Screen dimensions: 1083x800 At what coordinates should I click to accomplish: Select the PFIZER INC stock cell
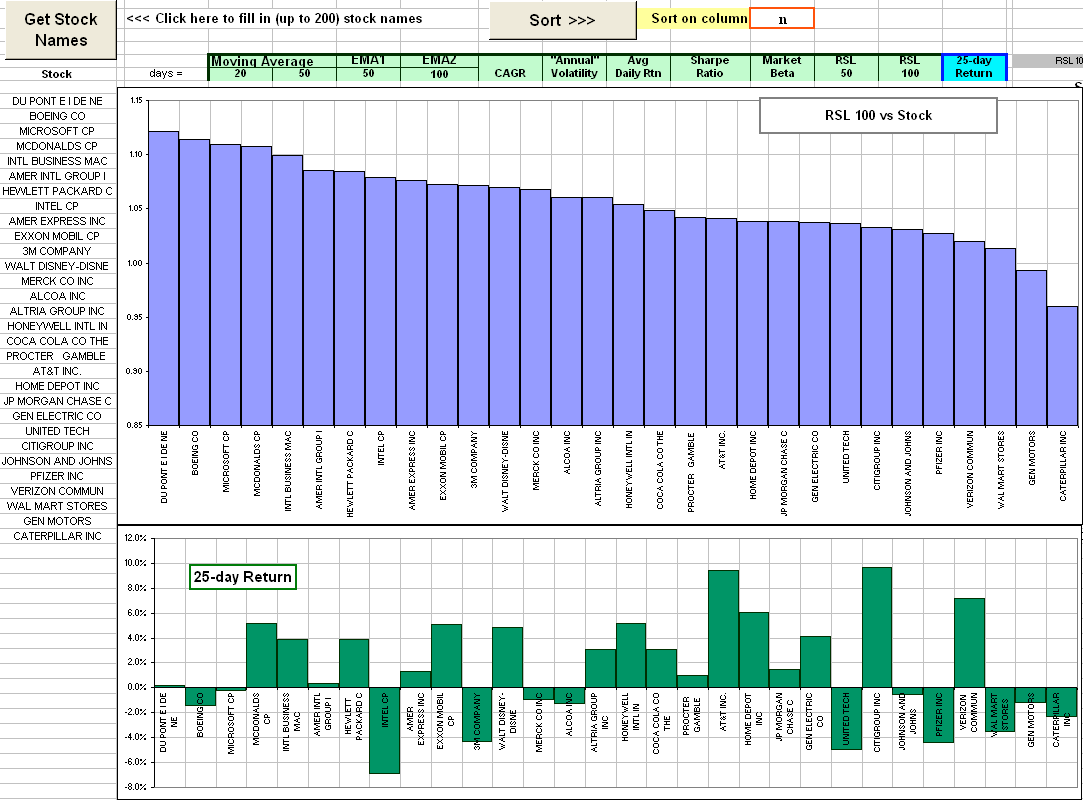tap(57, 477)
